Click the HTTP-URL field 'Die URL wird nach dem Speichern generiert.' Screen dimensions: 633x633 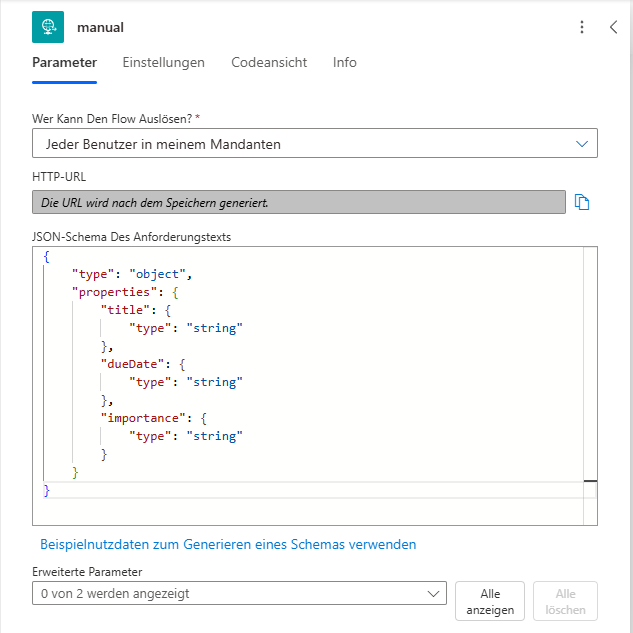tap(299, 202)
